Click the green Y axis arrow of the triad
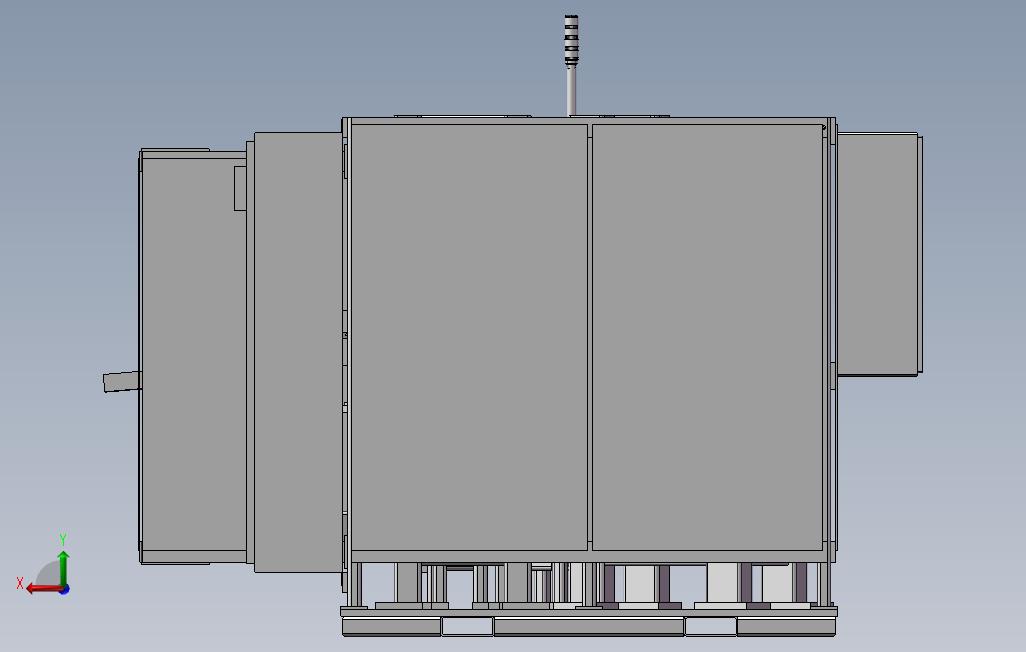Screen dimensions: 1026x652 (x=63, y=568)
